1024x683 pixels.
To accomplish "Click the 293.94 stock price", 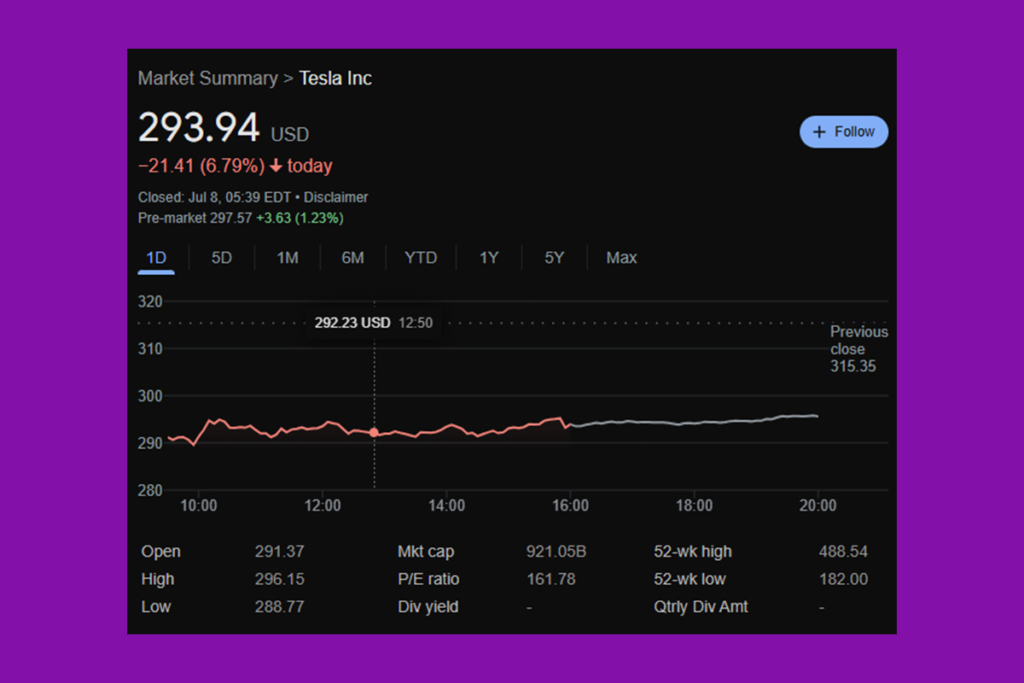I will (x=198, y=128).
